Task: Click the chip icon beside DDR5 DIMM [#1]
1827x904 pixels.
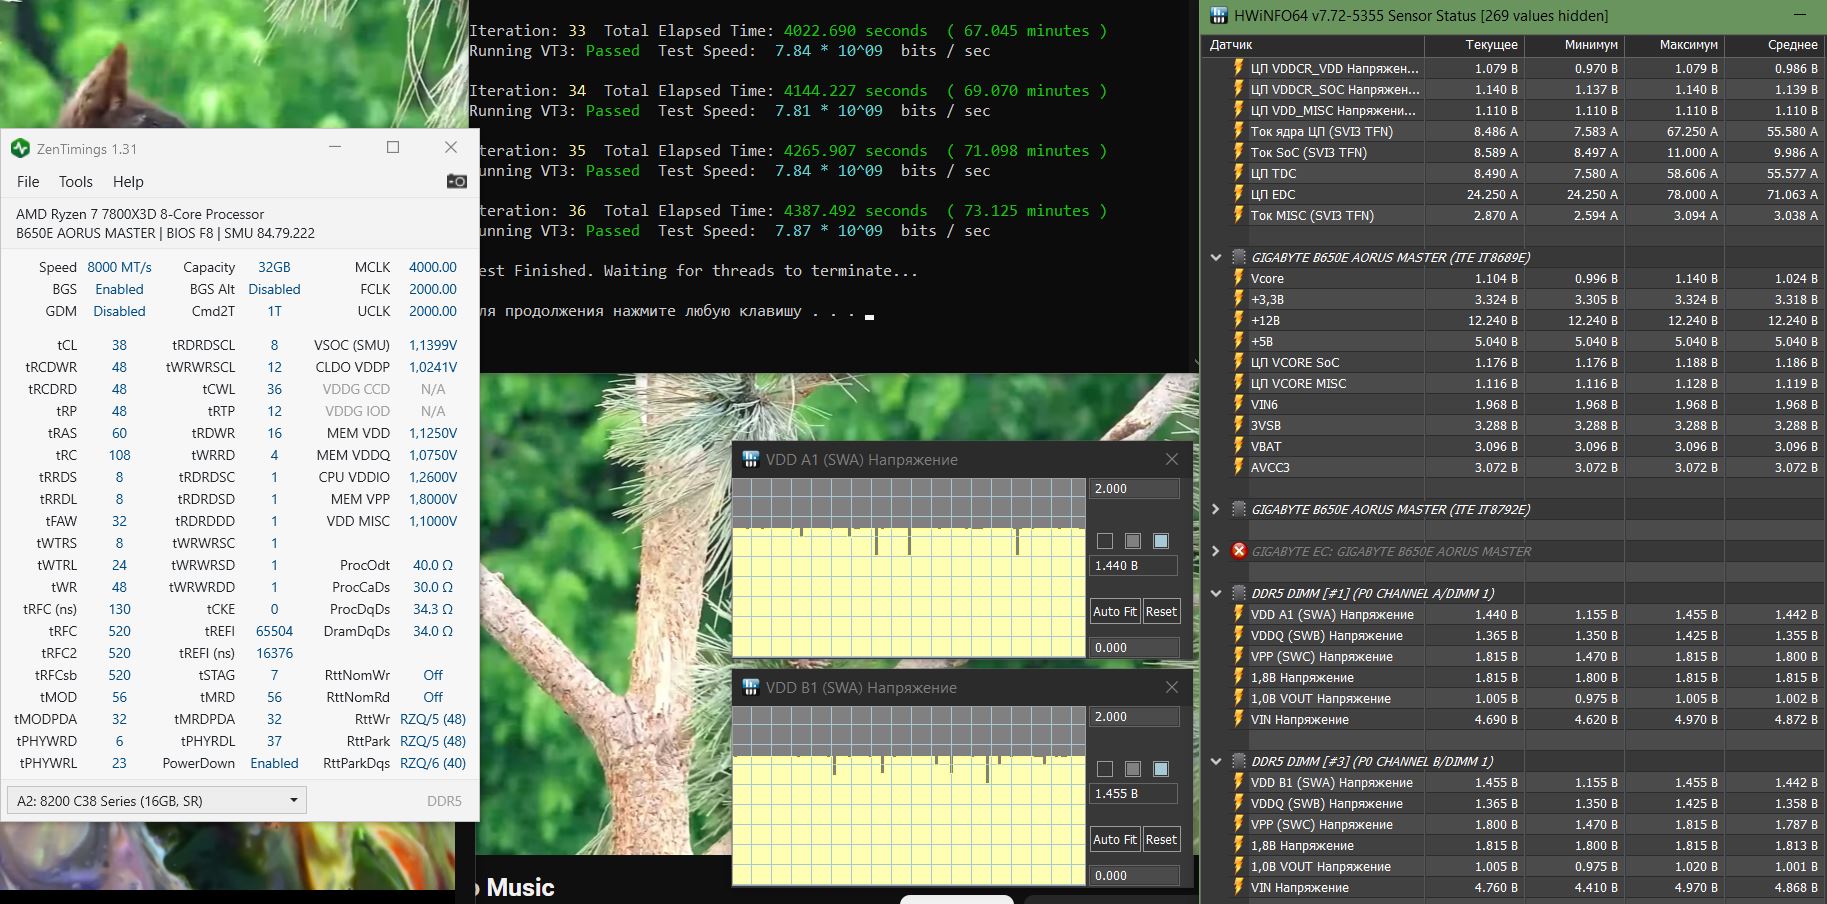Action: (1239, 593)
